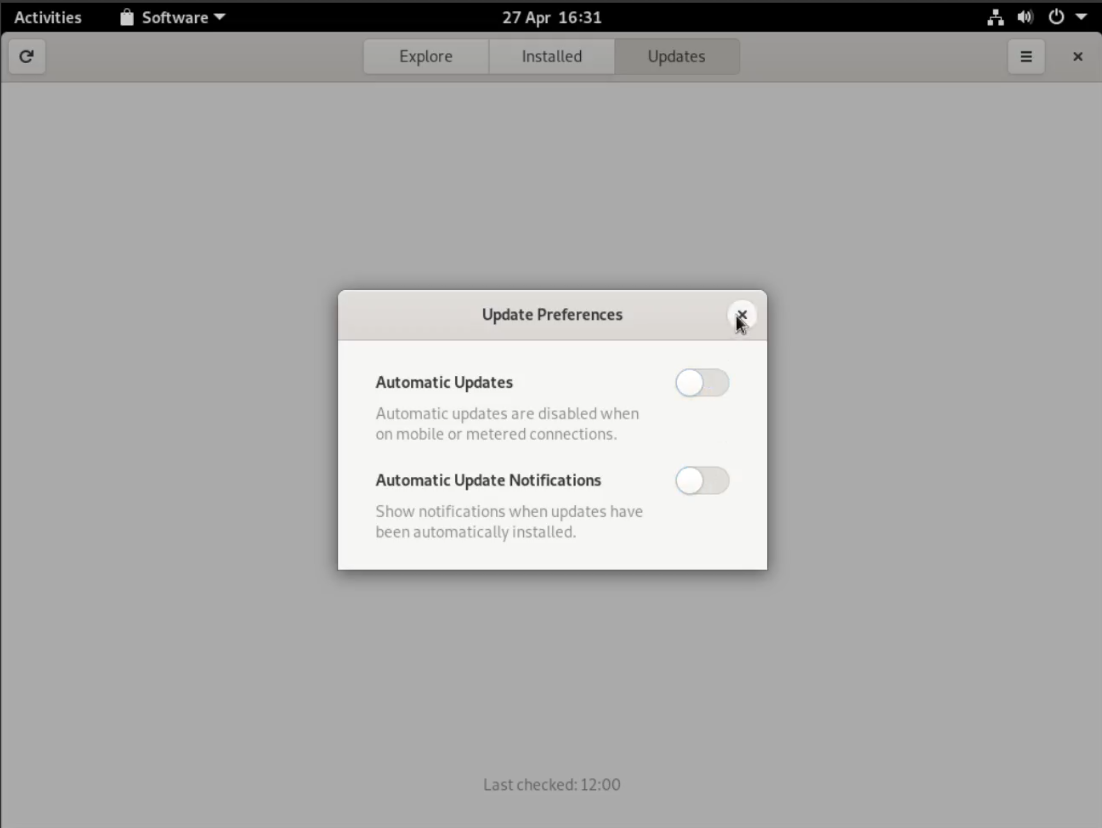The width and height of the screenshot is (1102, 828).
Task: Expand the Software app menu arrow
Action: pos(220,18)
